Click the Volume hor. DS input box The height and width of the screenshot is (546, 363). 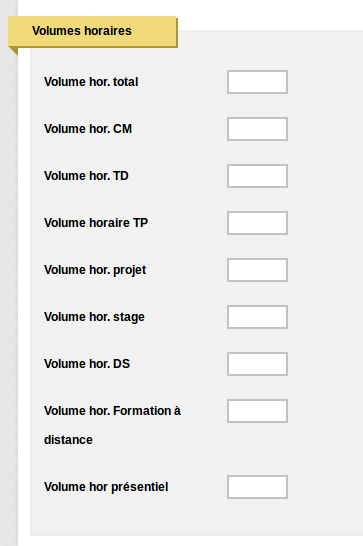tap(257, 364)
